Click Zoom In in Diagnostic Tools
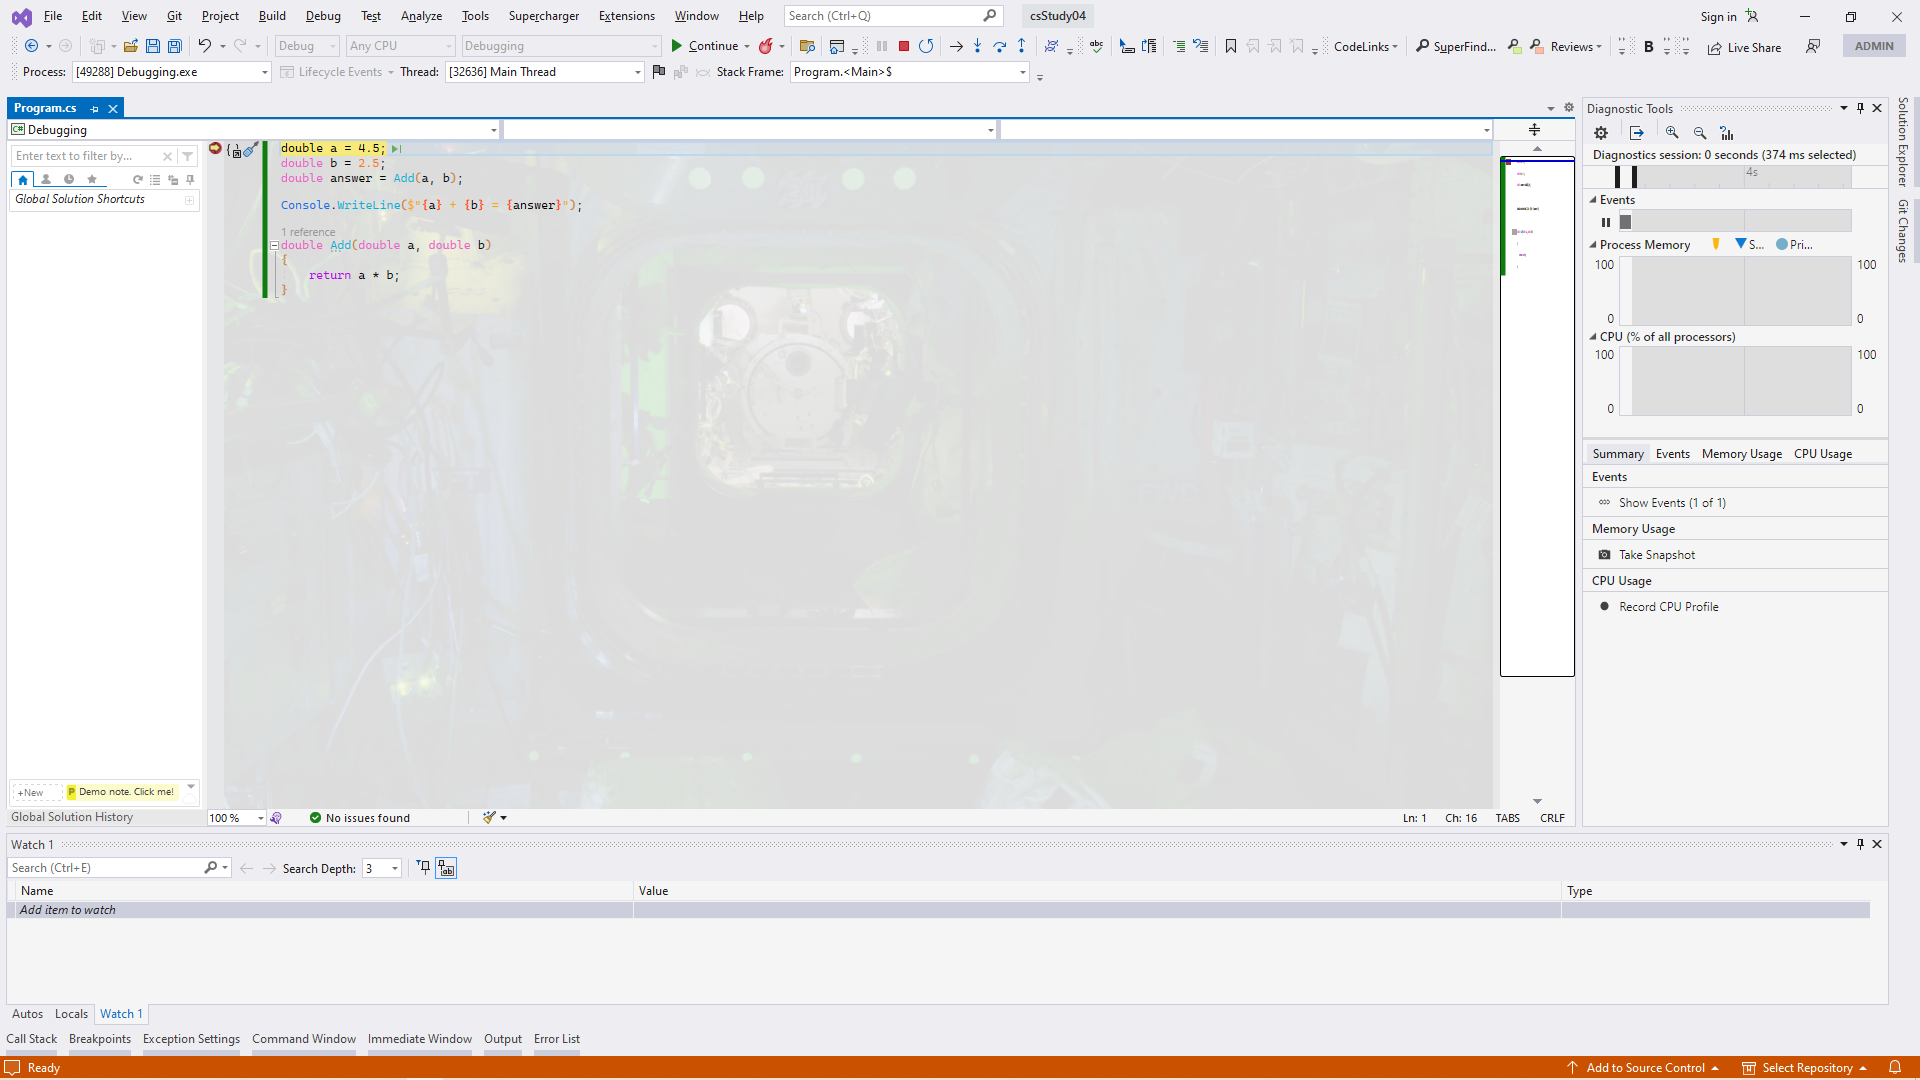Image resolution: width=1920 pixels, height=1080 pixels. coord(1672,133)
